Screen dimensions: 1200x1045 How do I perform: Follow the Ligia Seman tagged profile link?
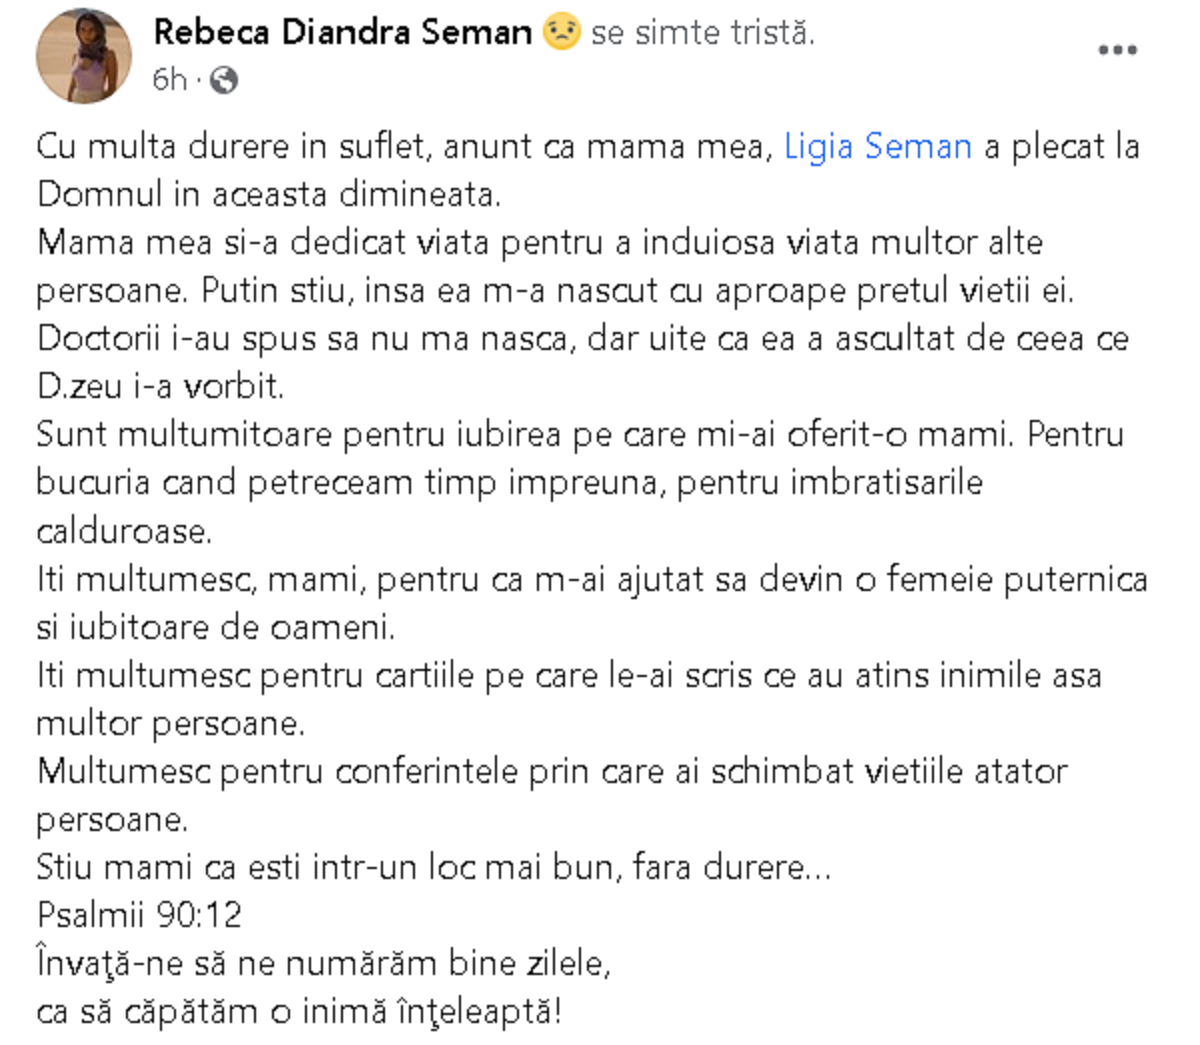click(877, 147)
